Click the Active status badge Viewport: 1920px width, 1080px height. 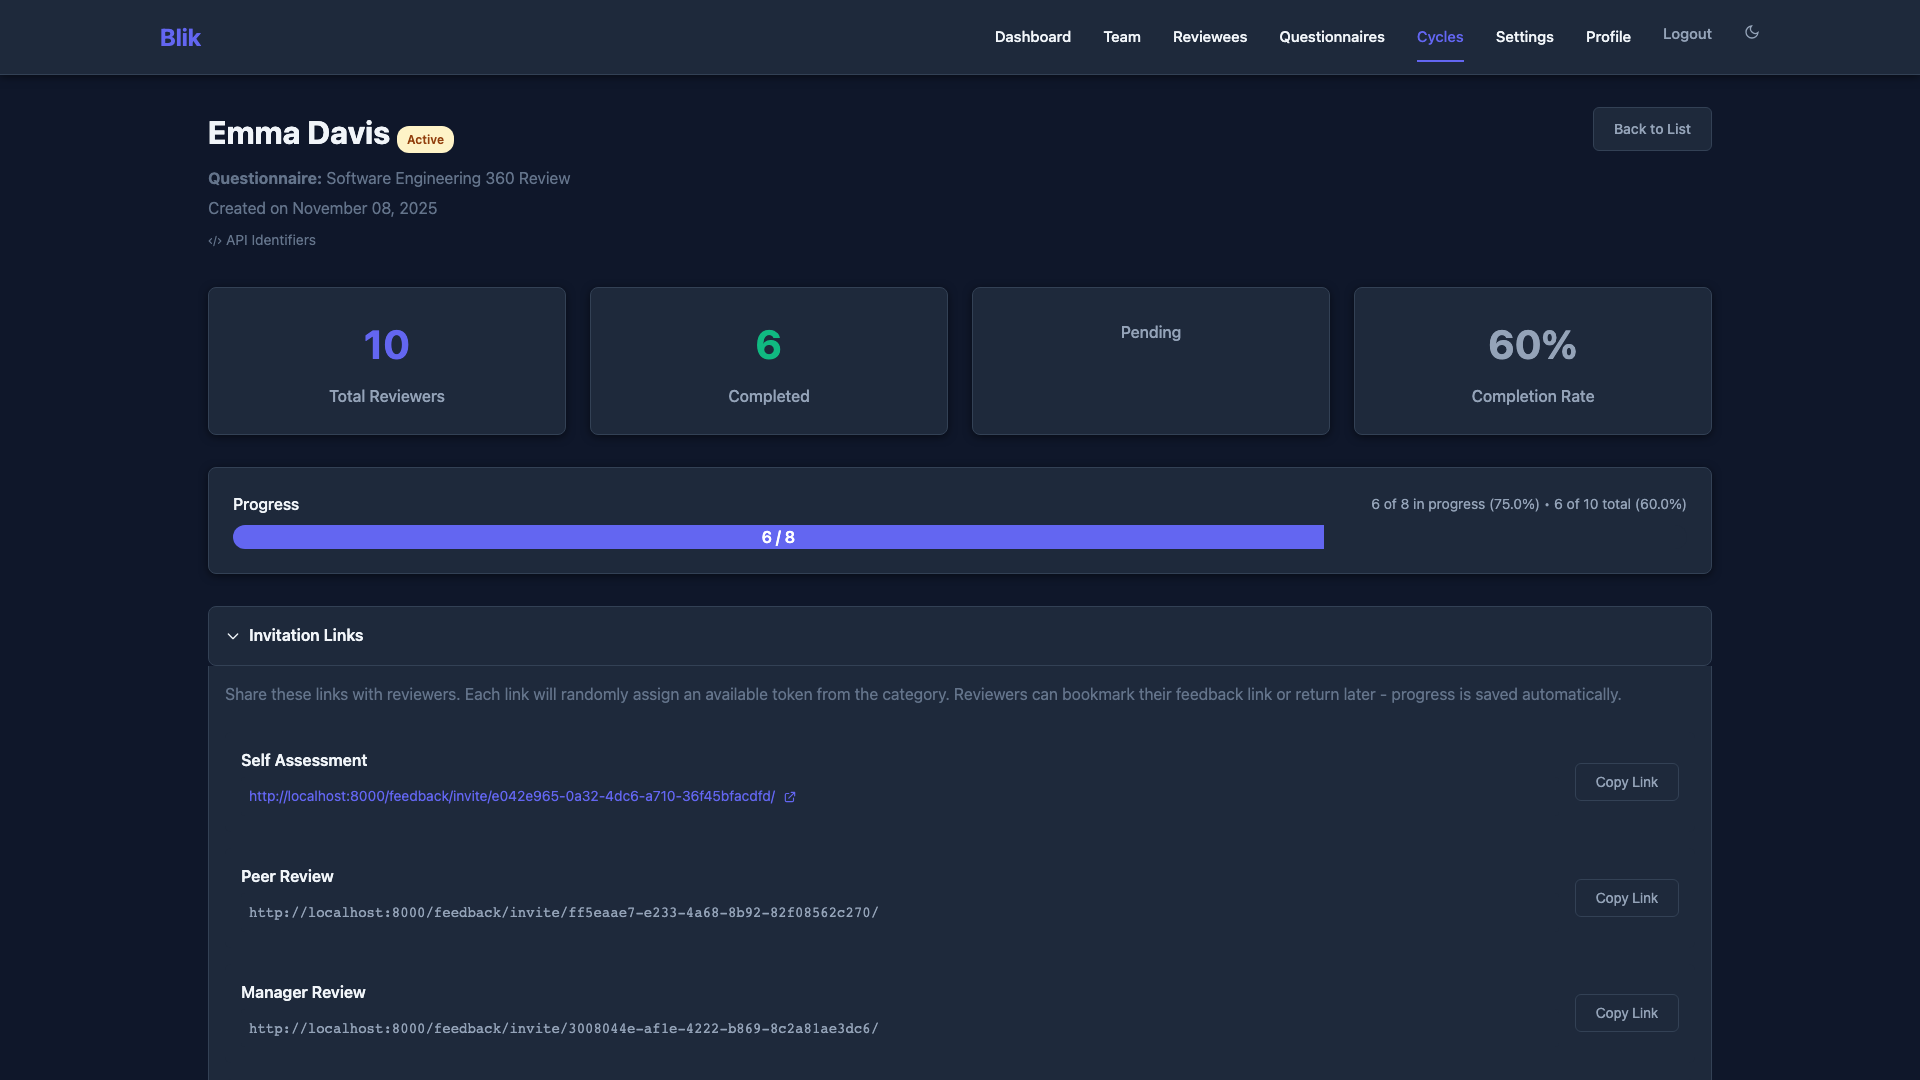[425, 140]
